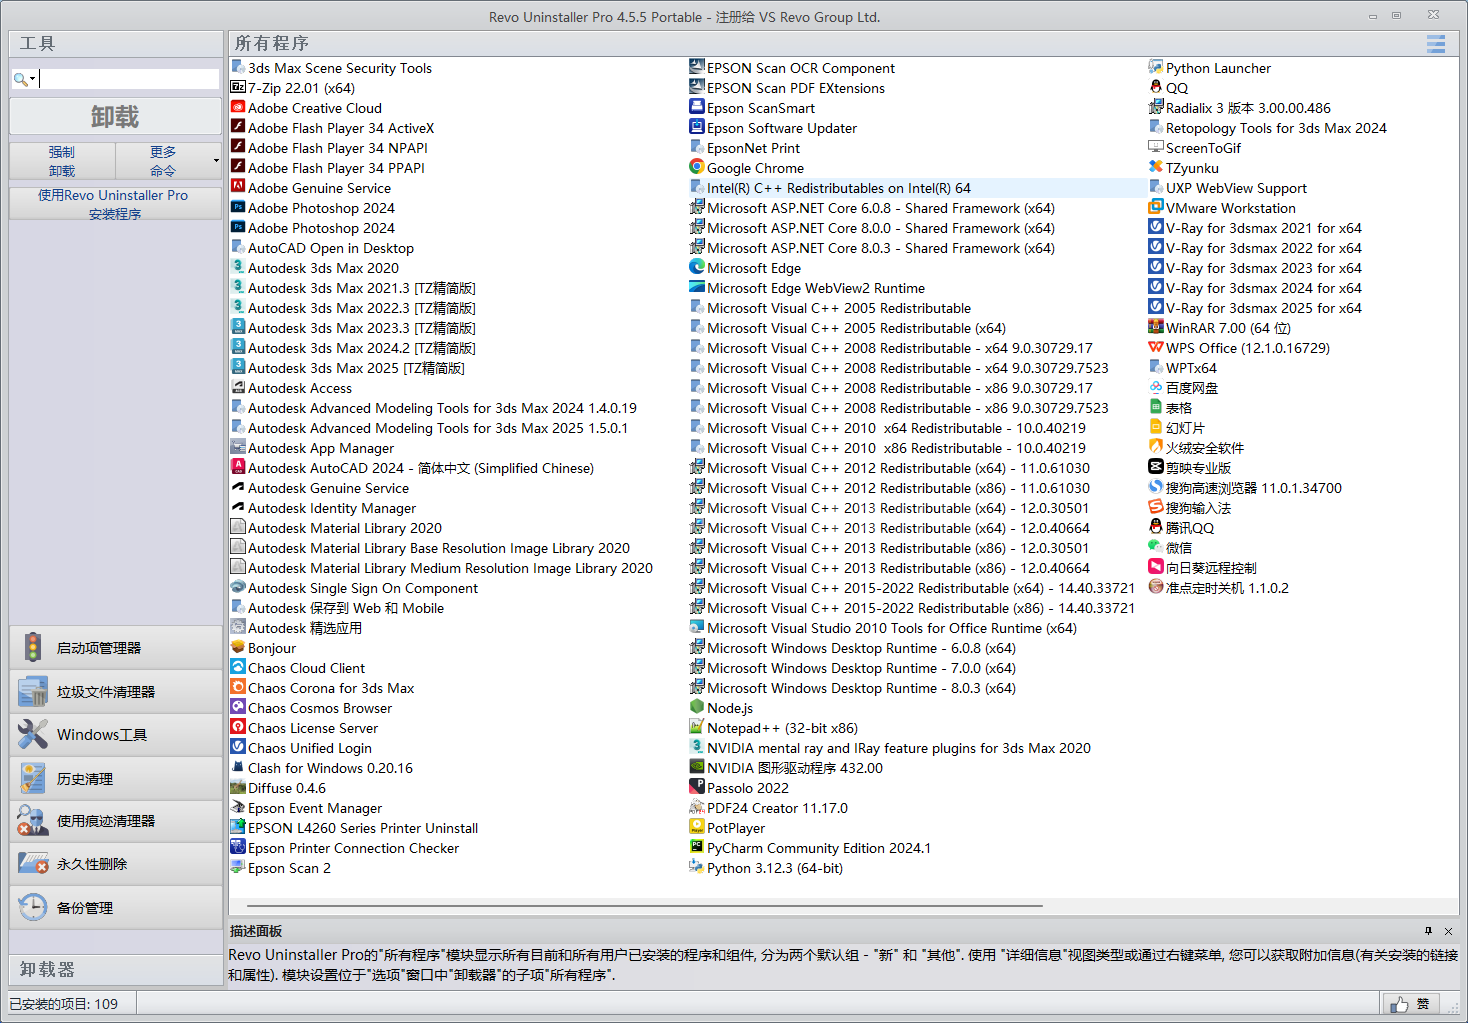
Task: Click the 腾讯QQ penguin icon
Action: click(x=1156, y=527)
